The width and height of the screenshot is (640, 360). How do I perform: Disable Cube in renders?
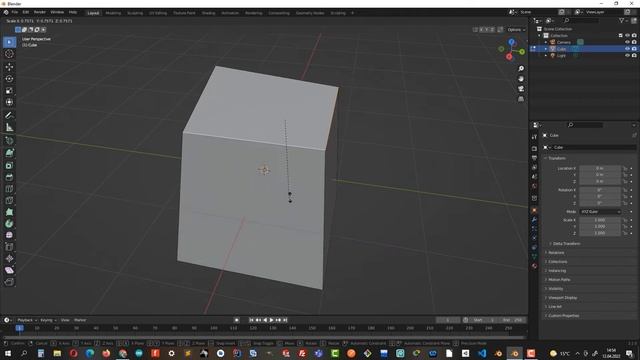634,49
